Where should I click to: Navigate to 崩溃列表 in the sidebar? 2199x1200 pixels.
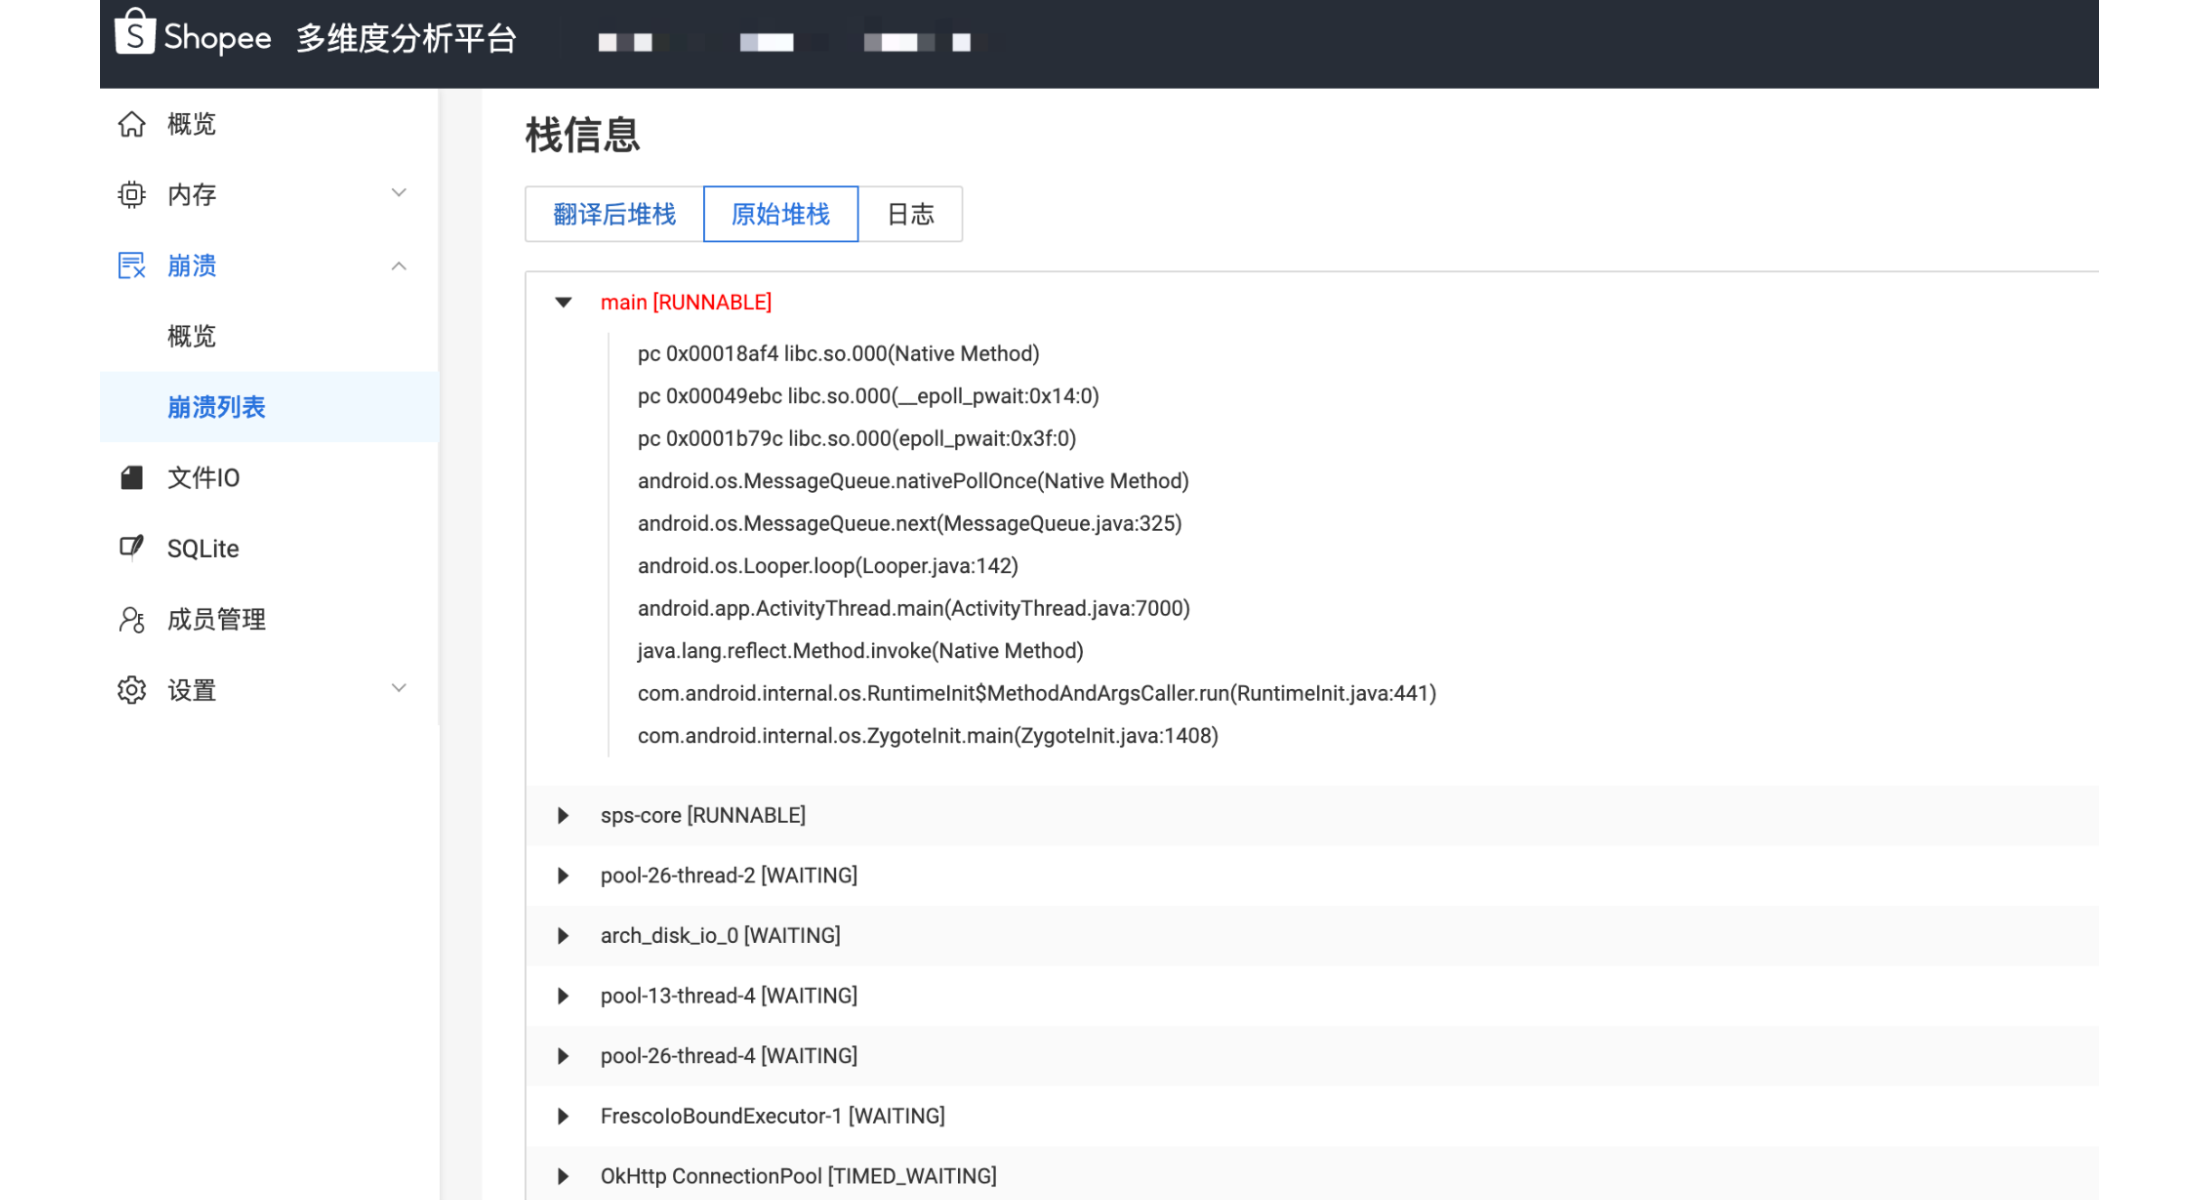(x=216, y=407)
